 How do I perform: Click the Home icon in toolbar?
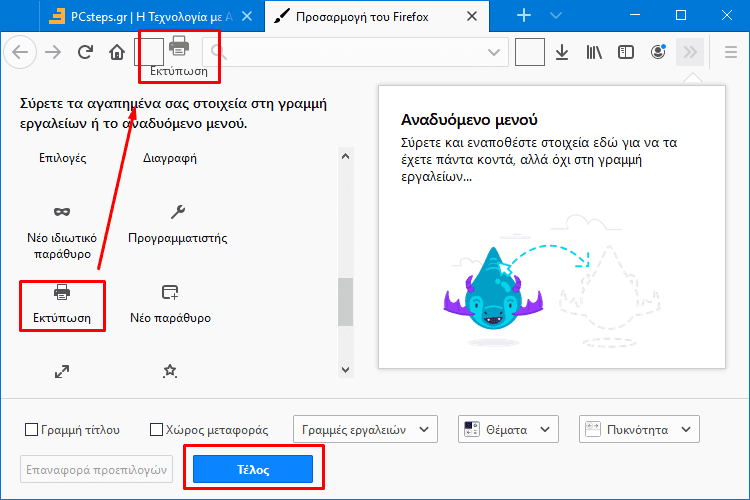117,52
